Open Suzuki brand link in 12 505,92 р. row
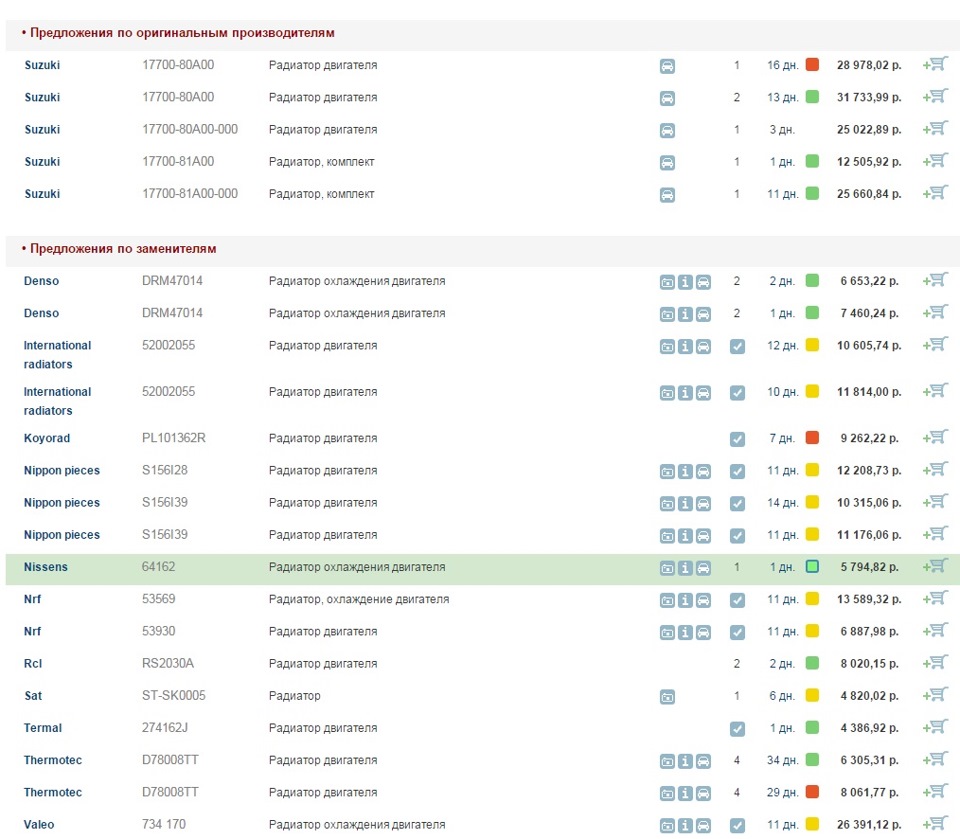The image size is (960, 839). (x=42, y=162)
